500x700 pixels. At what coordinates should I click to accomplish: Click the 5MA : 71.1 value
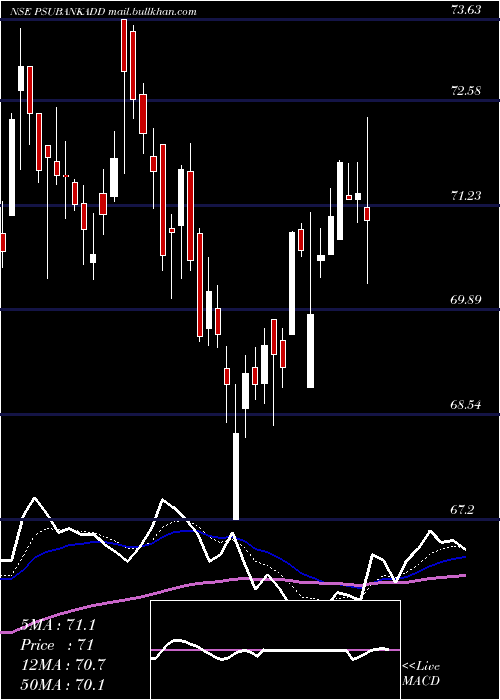pos(58,625)
